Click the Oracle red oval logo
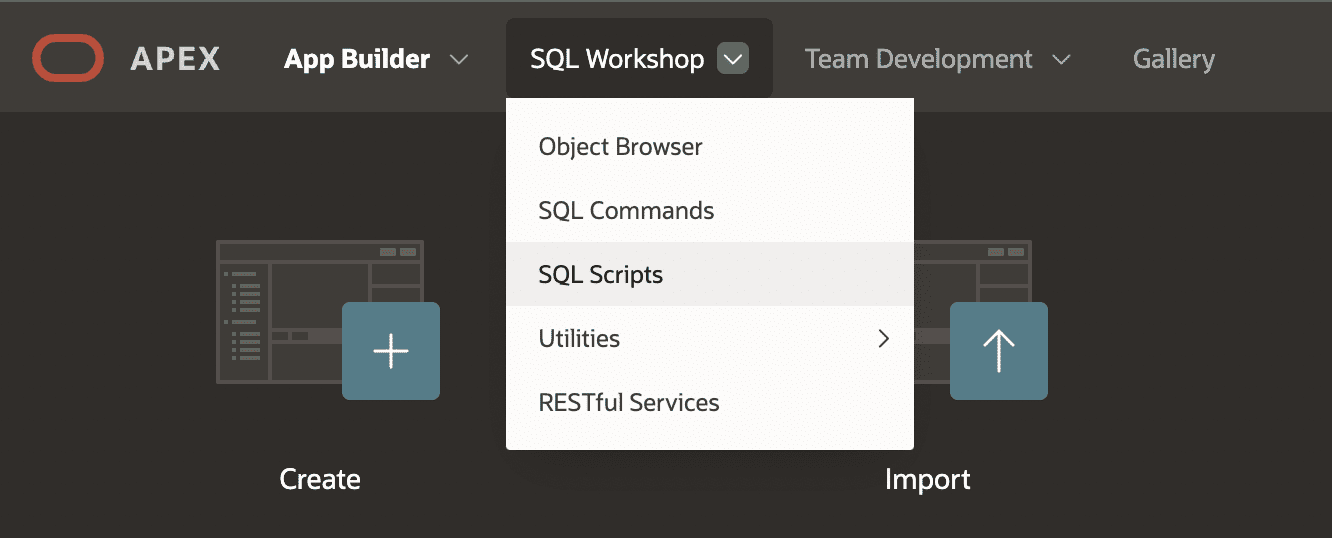Screen dimensions: 1332x538 pyautogui.click(x=68, y=58)
